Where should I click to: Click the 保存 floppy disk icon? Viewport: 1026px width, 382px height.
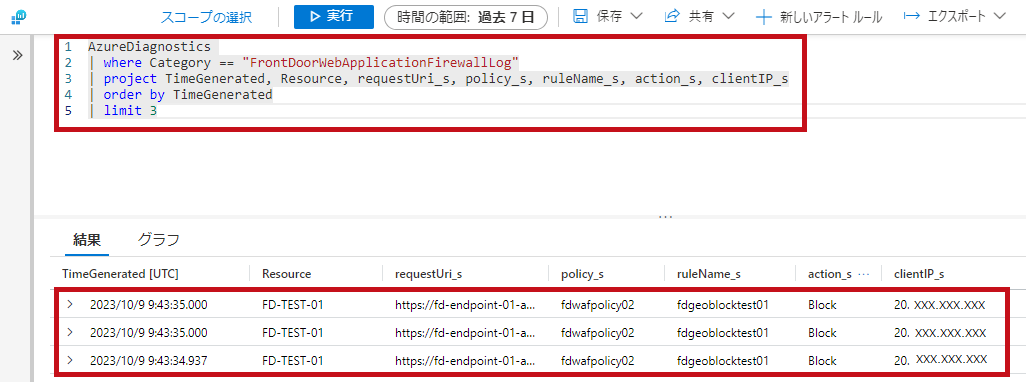pyautogui.click(x=580, y=16)
